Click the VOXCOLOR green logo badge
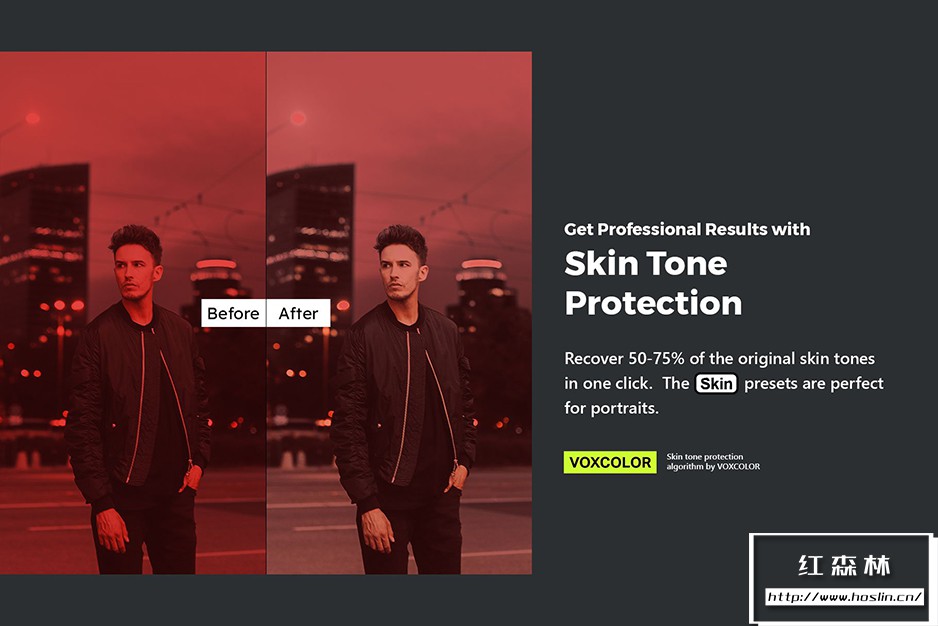Image resolution: width=938 pixels, height=626 pixels. tap(610, 462)
